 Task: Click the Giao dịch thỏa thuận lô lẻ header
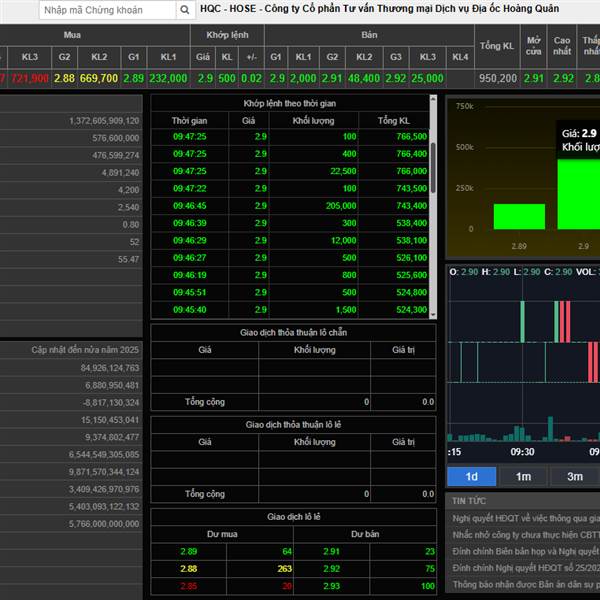pos(293,425)
